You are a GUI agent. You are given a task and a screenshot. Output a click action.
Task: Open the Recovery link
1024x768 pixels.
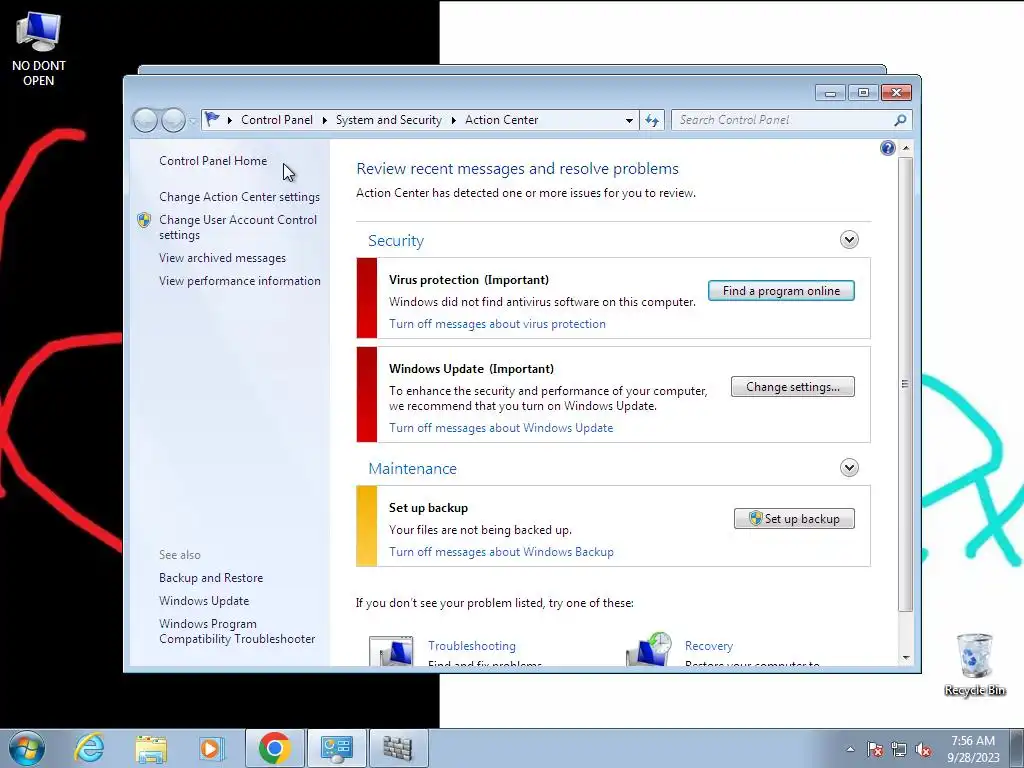pyautogui.click(x=709, y=646)
